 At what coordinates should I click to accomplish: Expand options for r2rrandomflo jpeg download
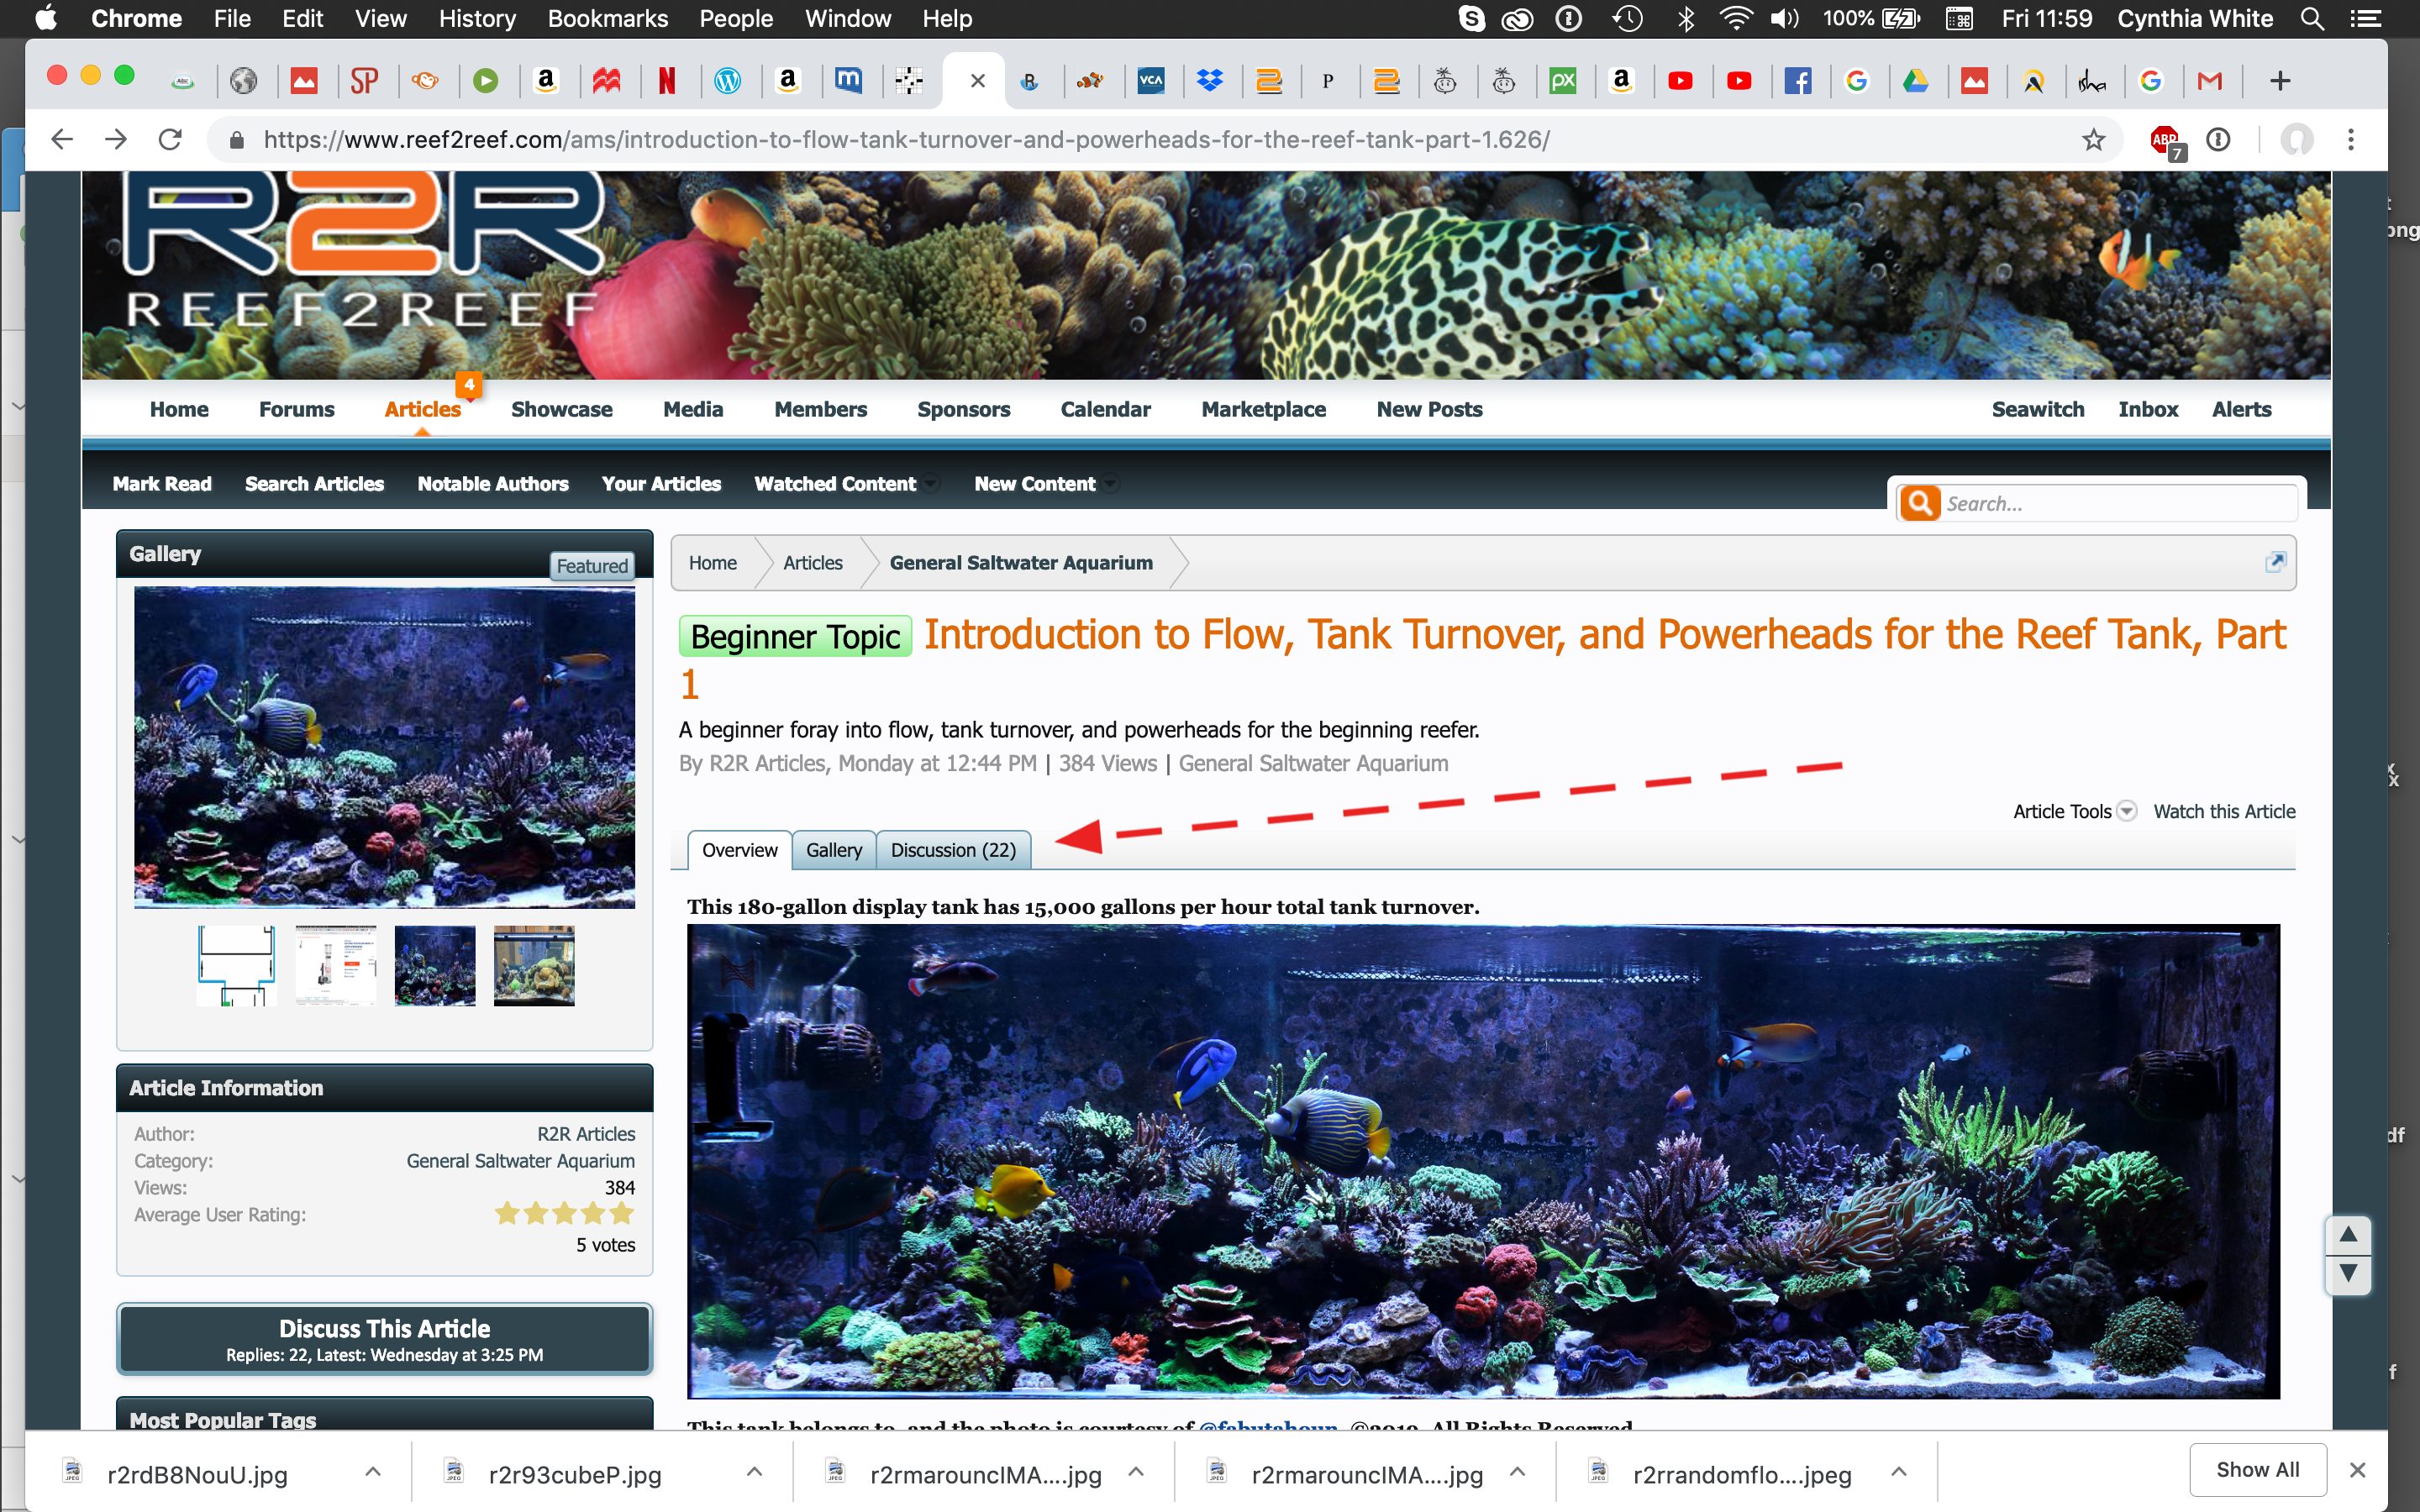point(1899,1472)
